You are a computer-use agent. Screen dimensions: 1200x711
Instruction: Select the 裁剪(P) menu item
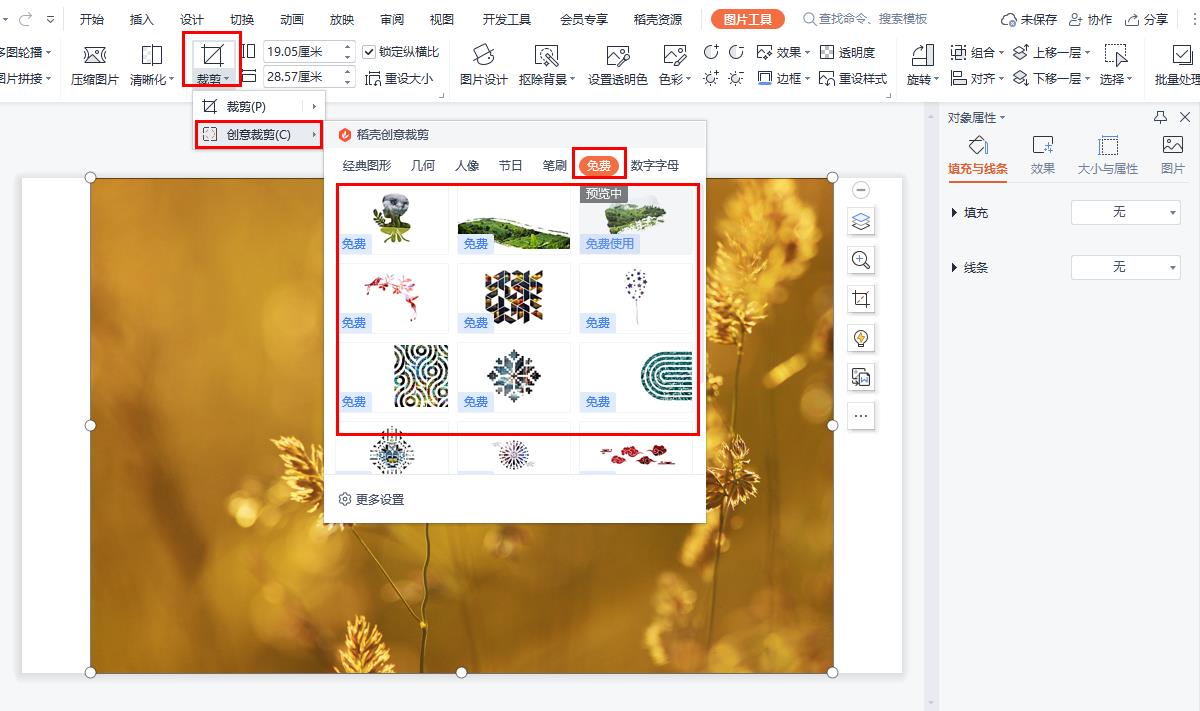pos(257,106)
